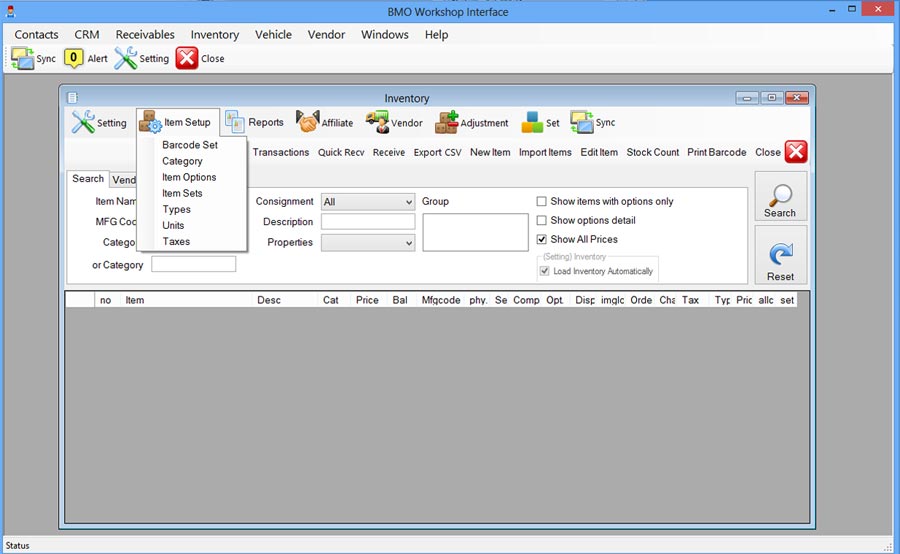Click the Bal column header
Viewport: 900px width, 554px height.
click(x=400, y=300)
